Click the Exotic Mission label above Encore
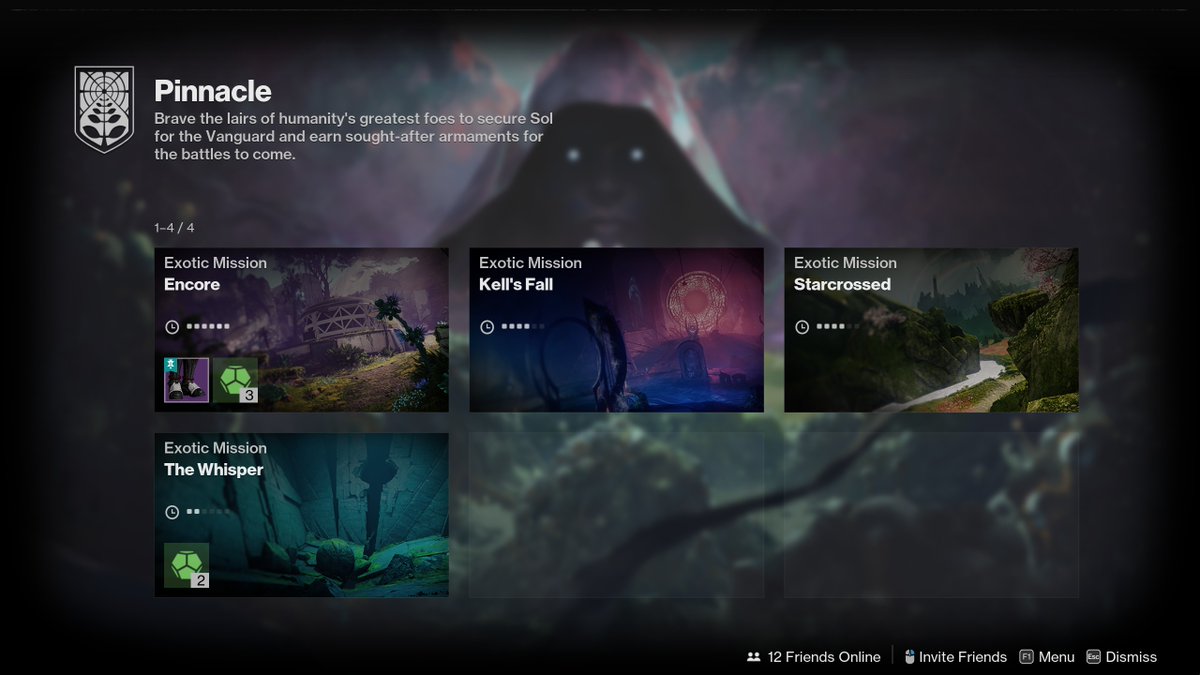 click(215, 263)
